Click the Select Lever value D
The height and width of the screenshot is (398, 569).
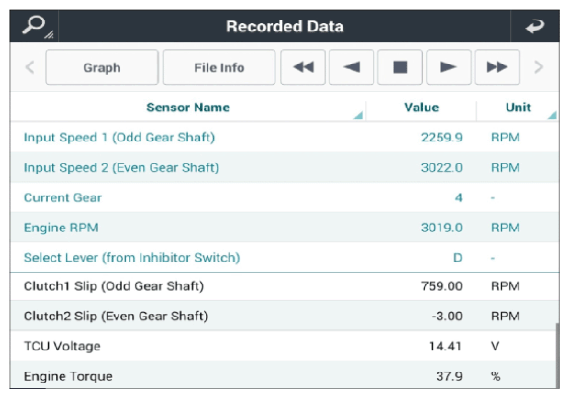point(458,258)
